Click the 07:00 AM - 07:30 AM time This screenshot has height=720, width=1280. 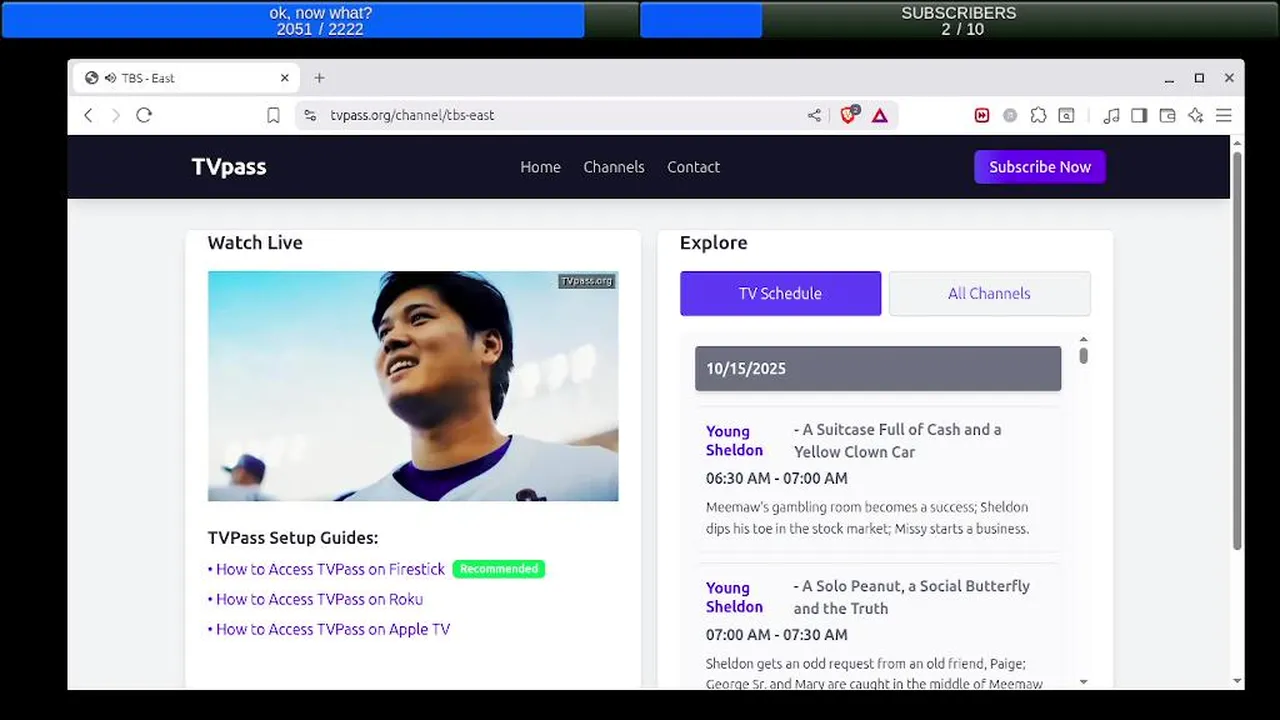pyautogui.click(x=777, y=634)
